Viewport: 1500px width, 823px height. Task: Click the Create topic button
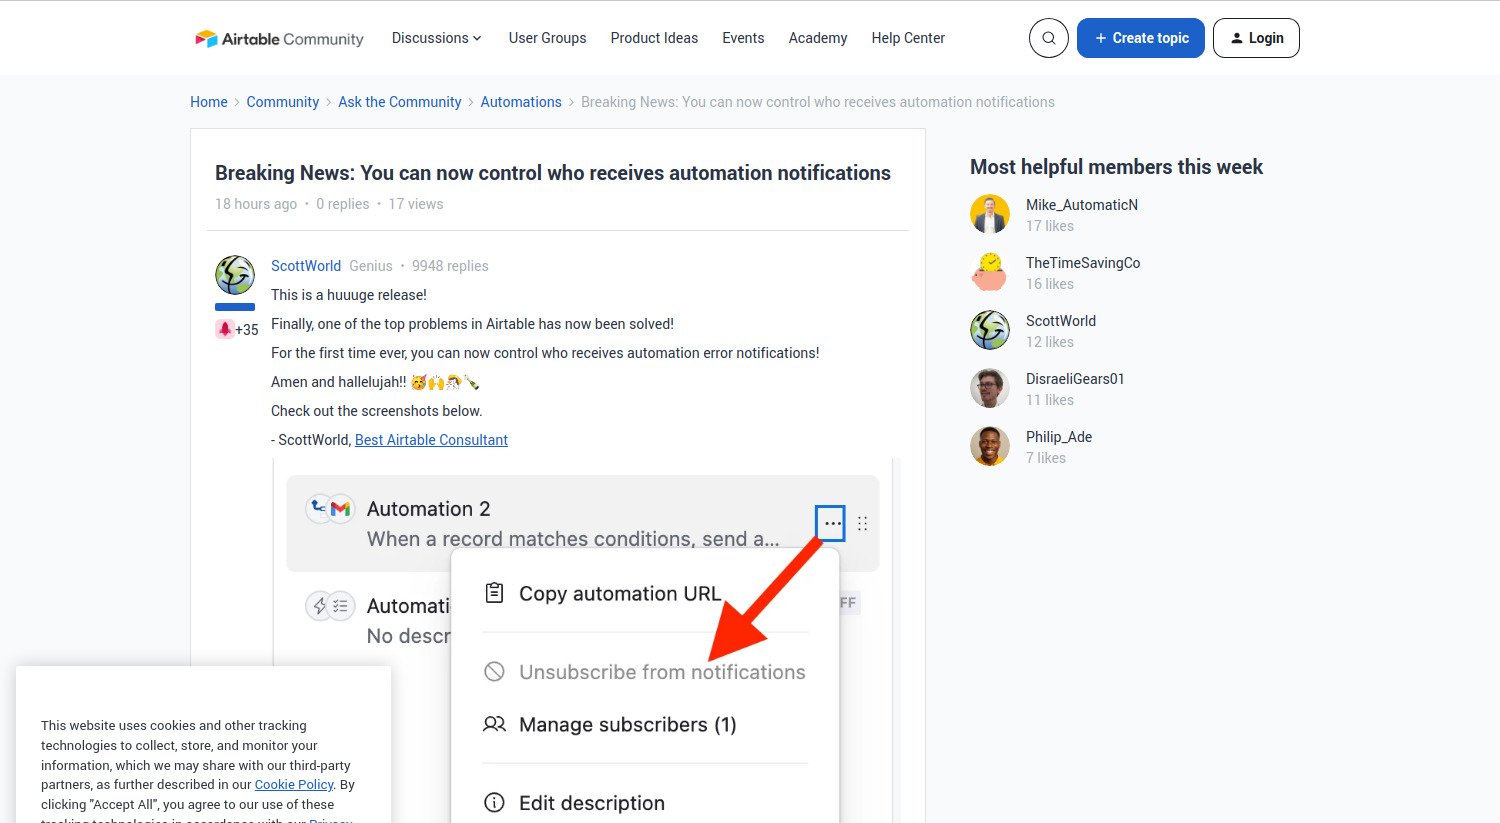1140,37
